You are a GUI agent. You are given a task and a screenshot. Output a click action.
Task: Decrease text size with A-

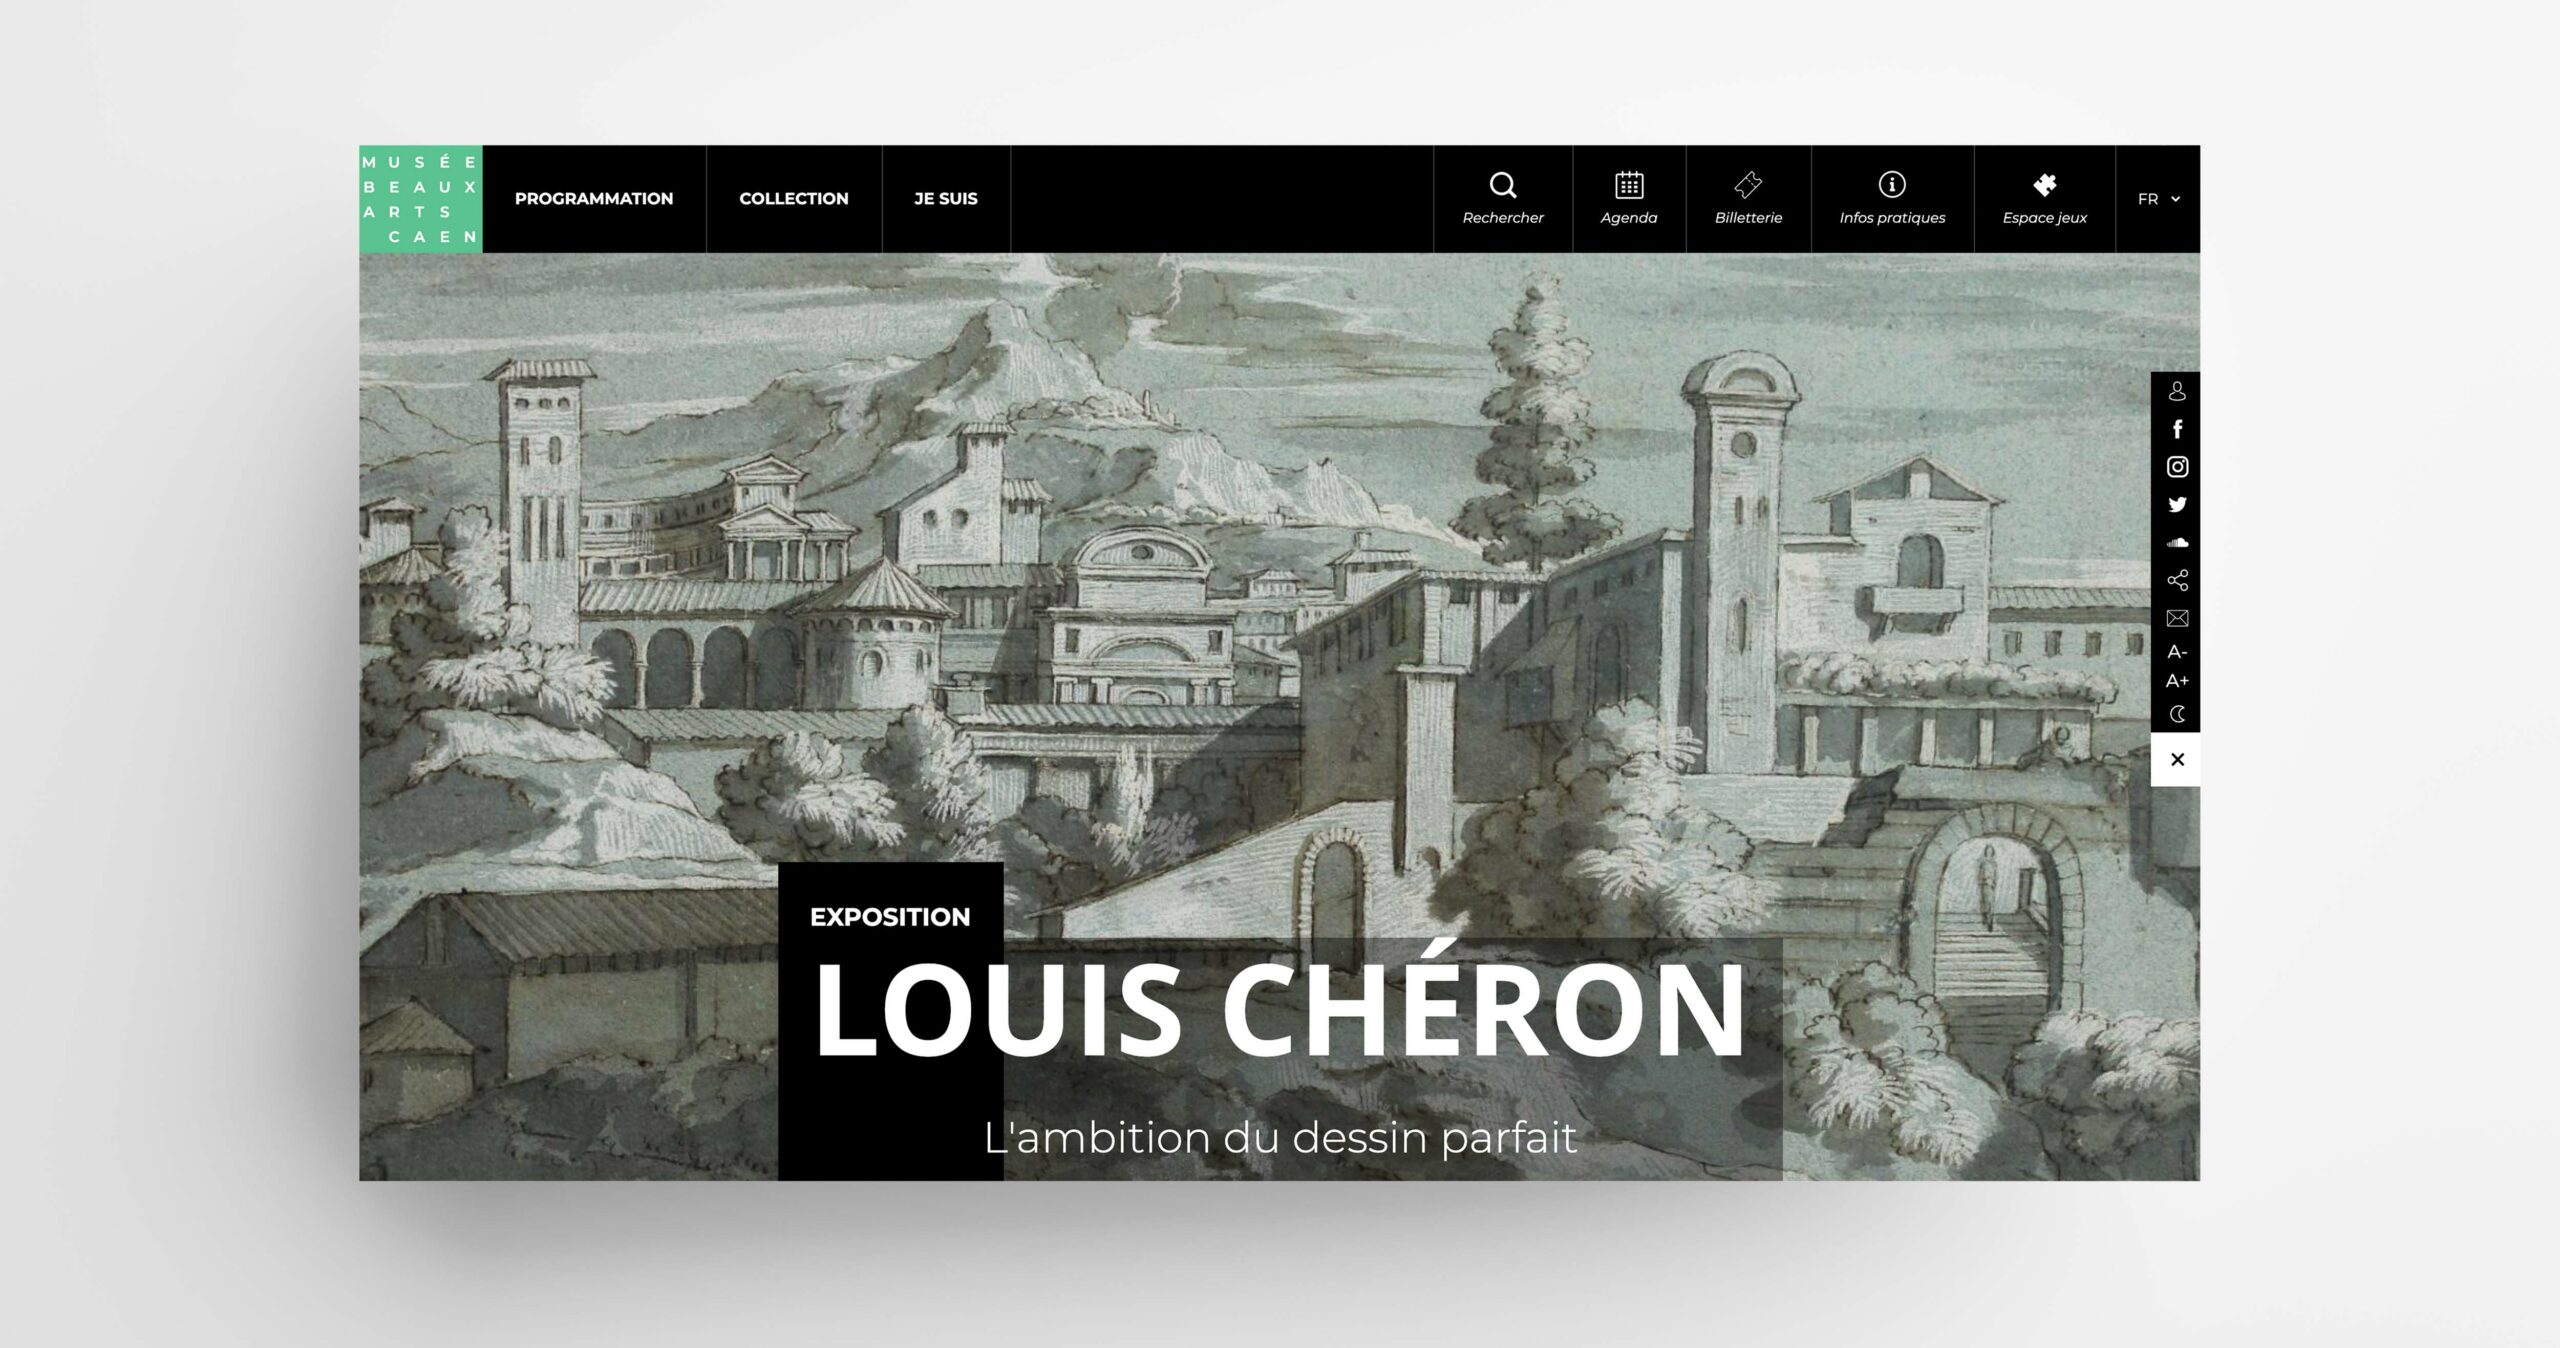2177,652
